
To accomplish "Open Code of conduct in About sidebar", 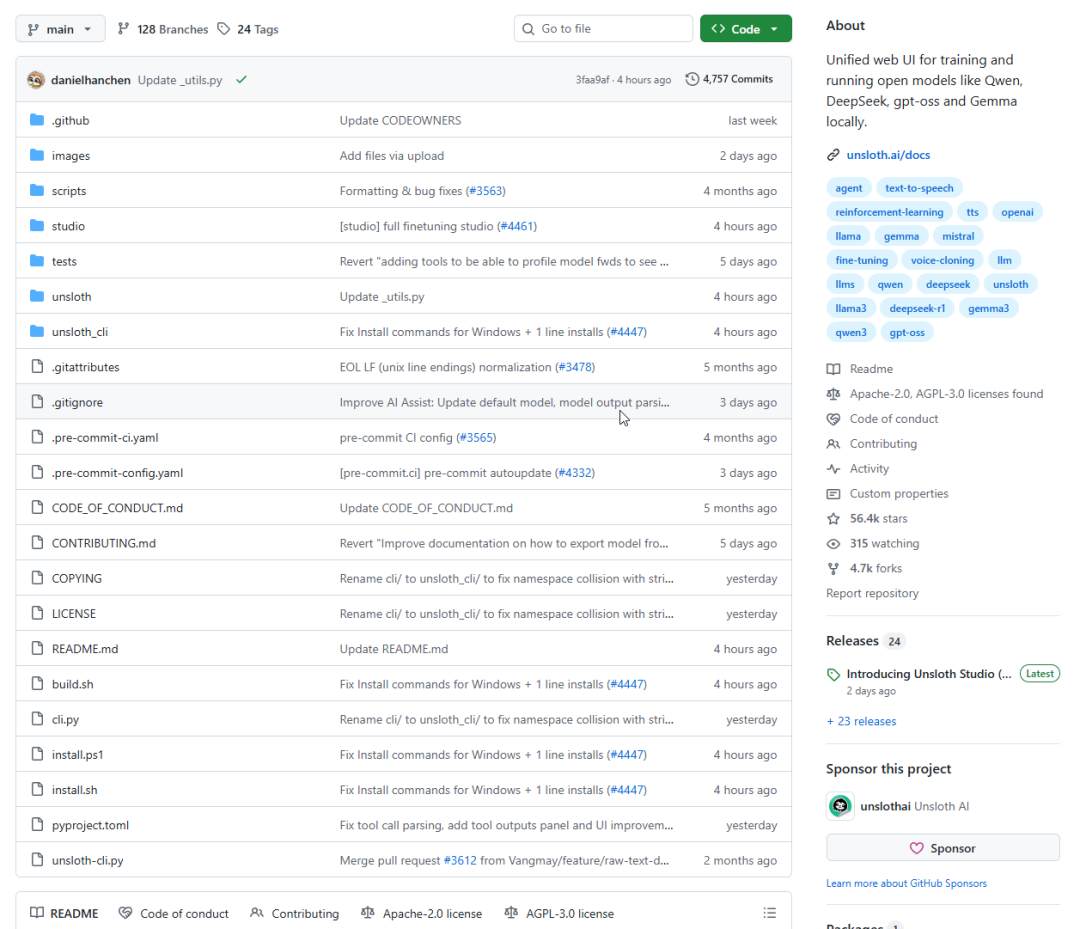I will (x=893, y=419).
